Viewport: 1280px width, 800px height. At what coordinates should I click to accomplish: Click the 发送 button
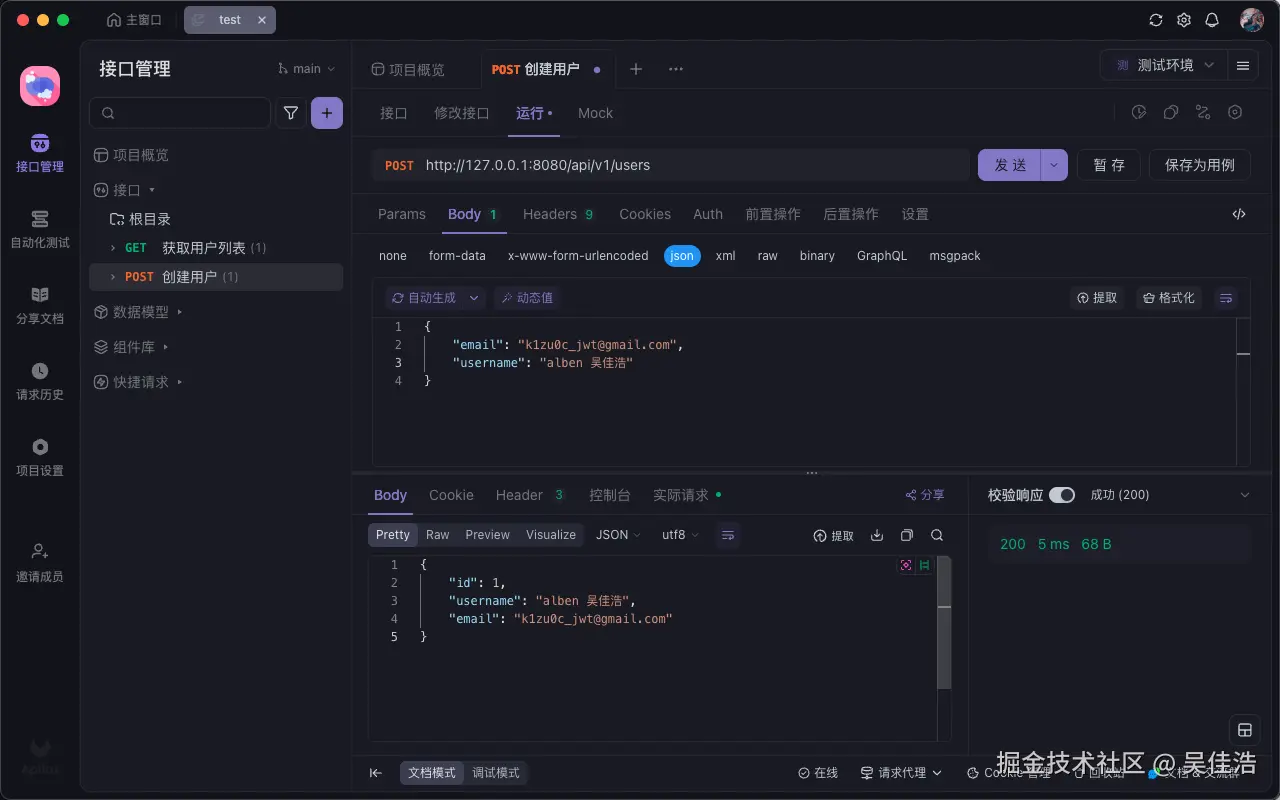1010,165
